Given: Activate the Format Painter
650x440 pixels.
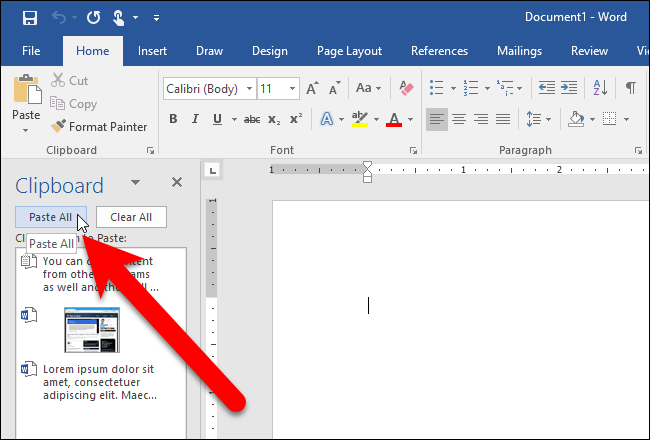Looking at the screenshot, I should tap(99, 126).
